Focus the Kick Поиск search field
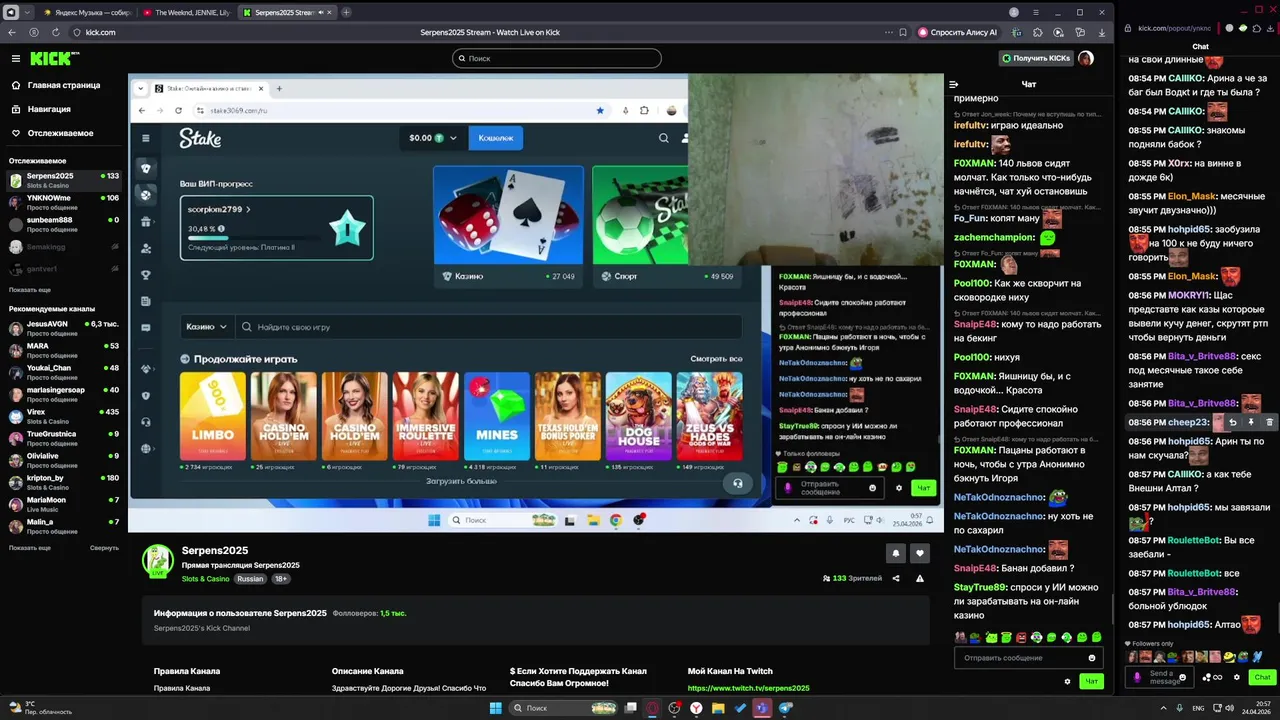Screen dimensions: 1280x720 point(556,58)
